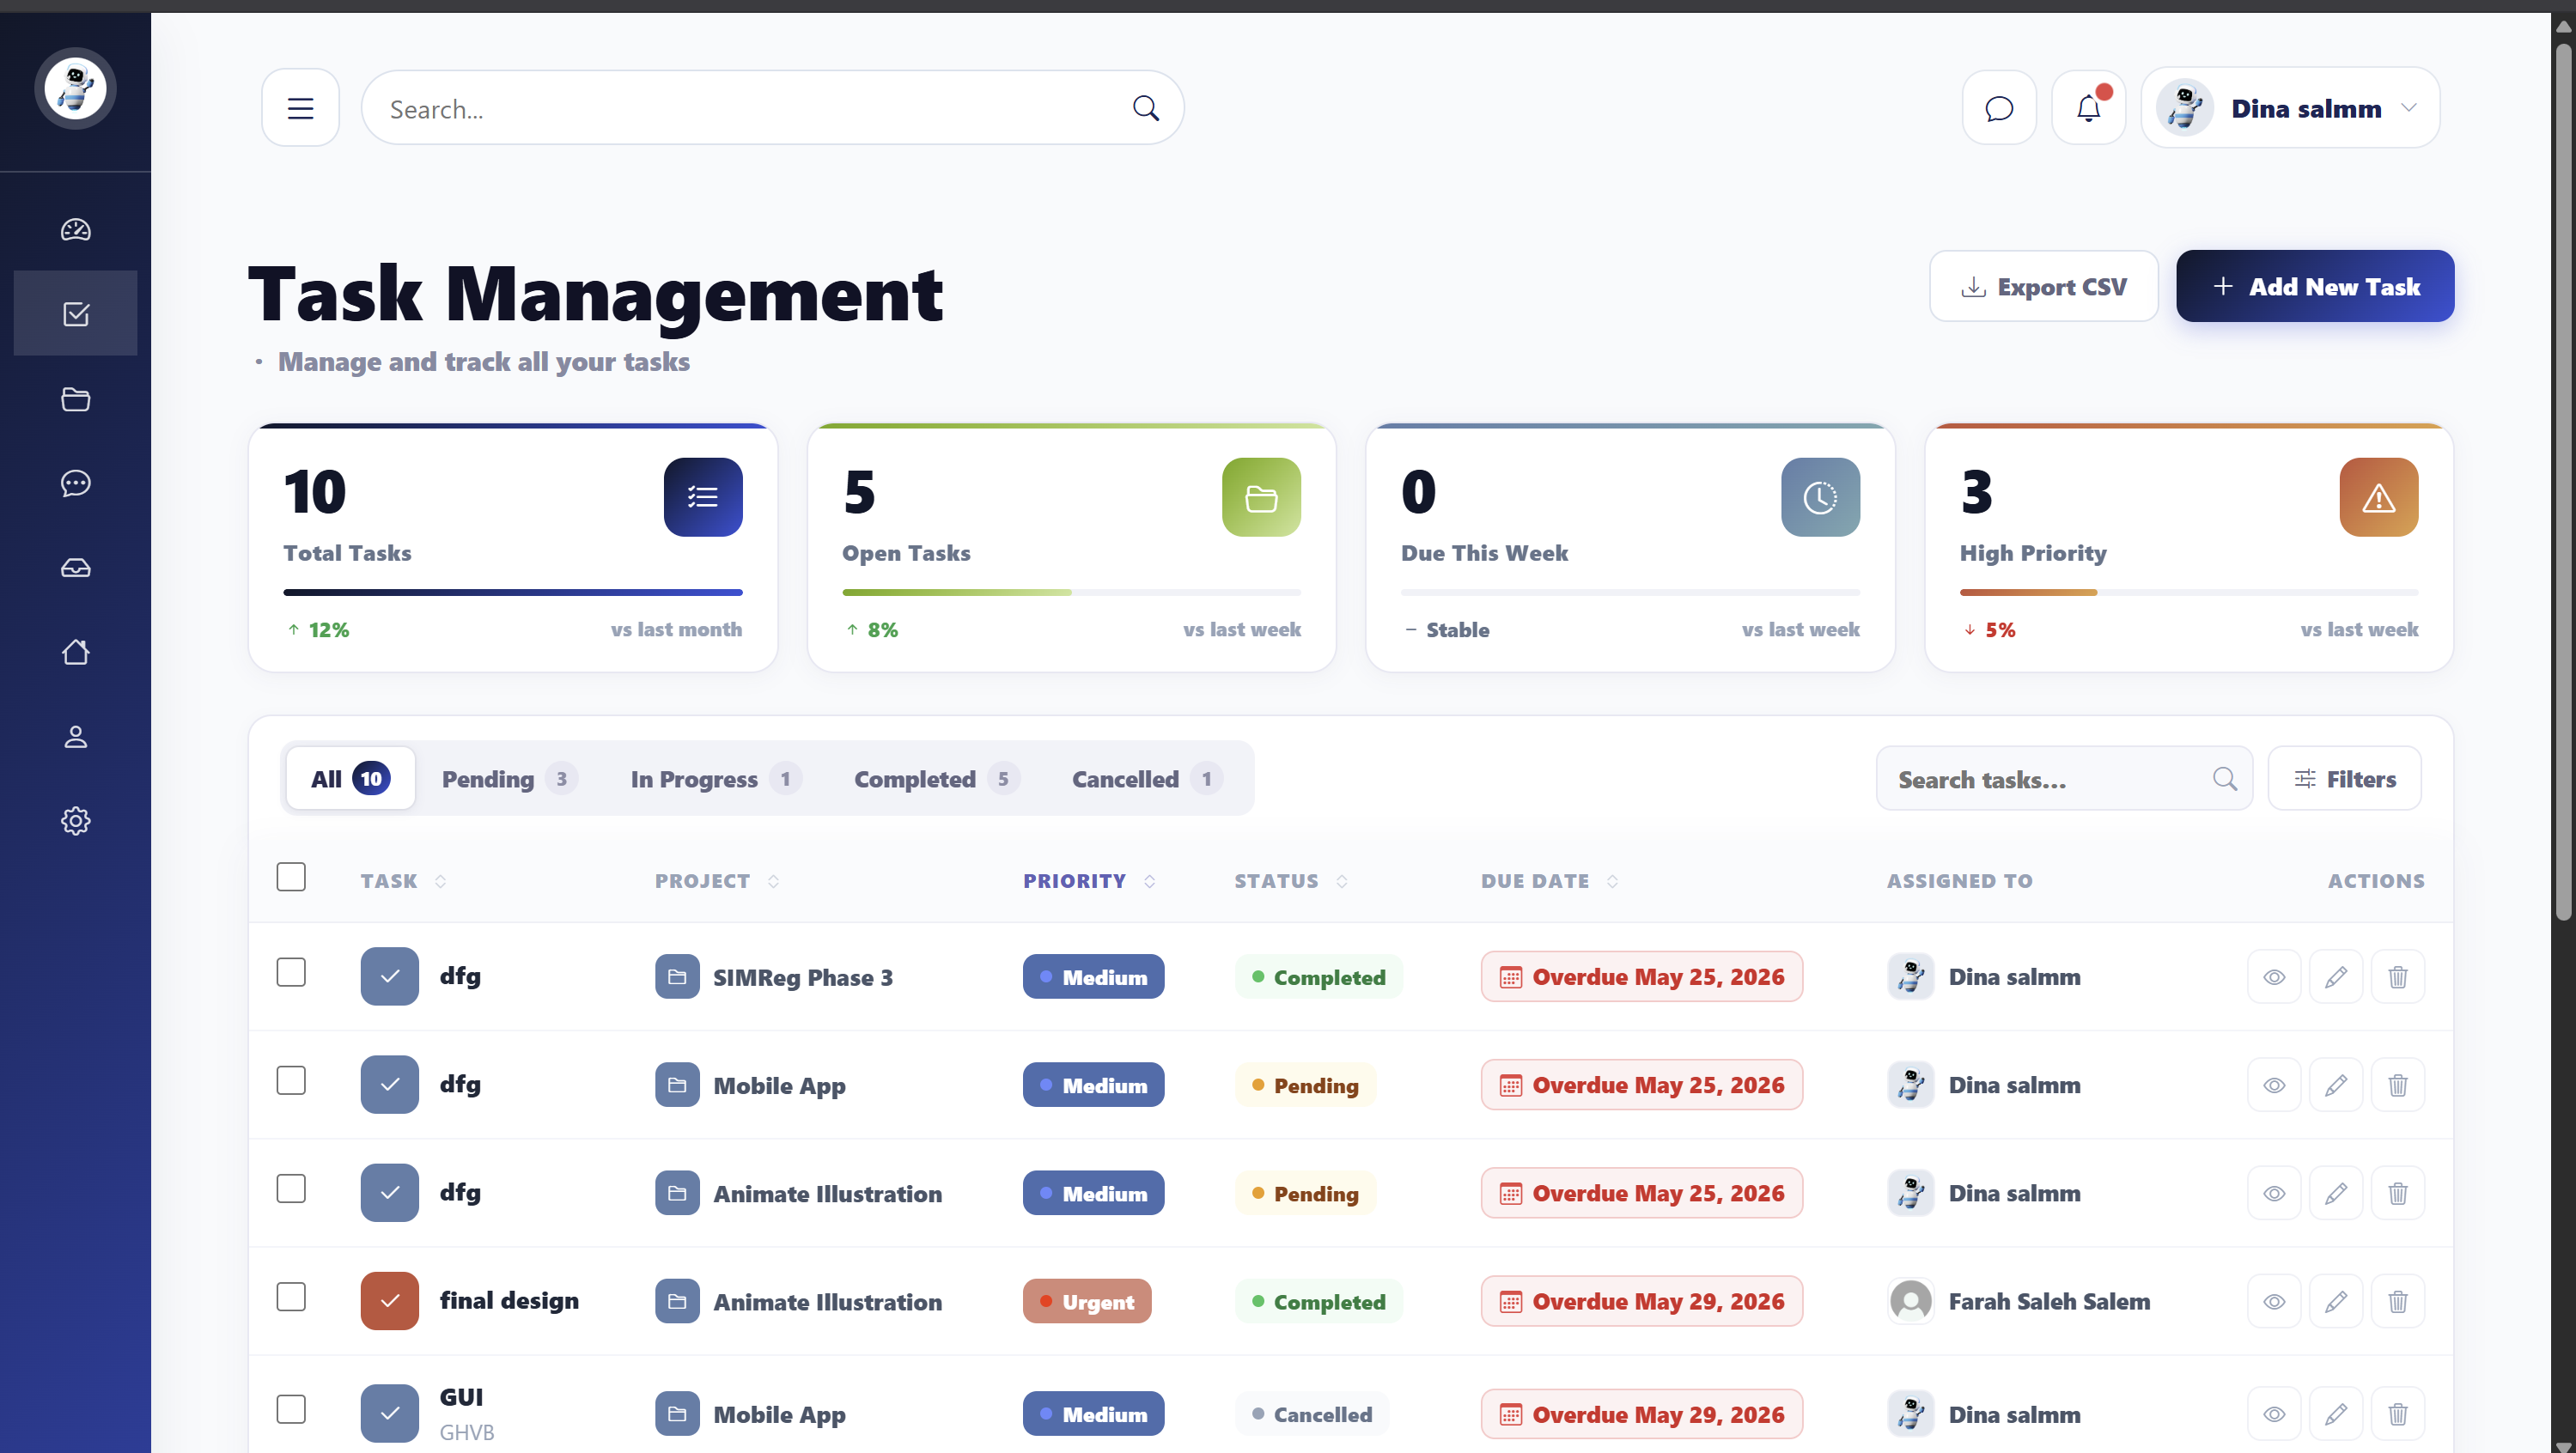This screenshot has width=2576, height=1453.
Task: Switch to the Cancelled tab
Action: pyautogui.click(x=1147, y=779)
